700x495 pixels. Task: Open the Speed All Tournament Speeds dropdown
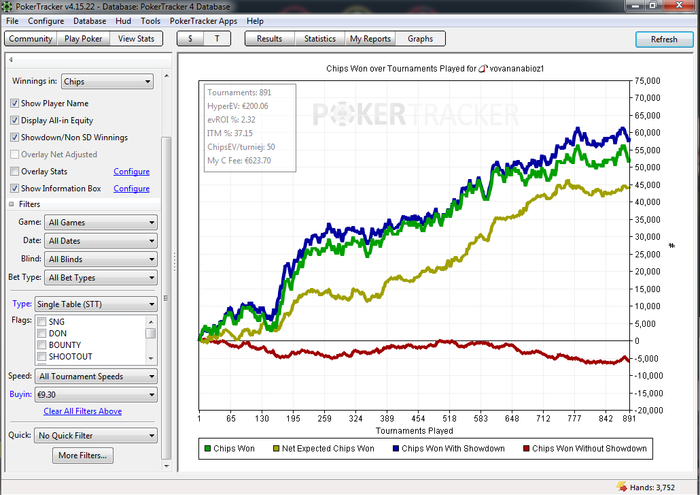coord(96,376)
